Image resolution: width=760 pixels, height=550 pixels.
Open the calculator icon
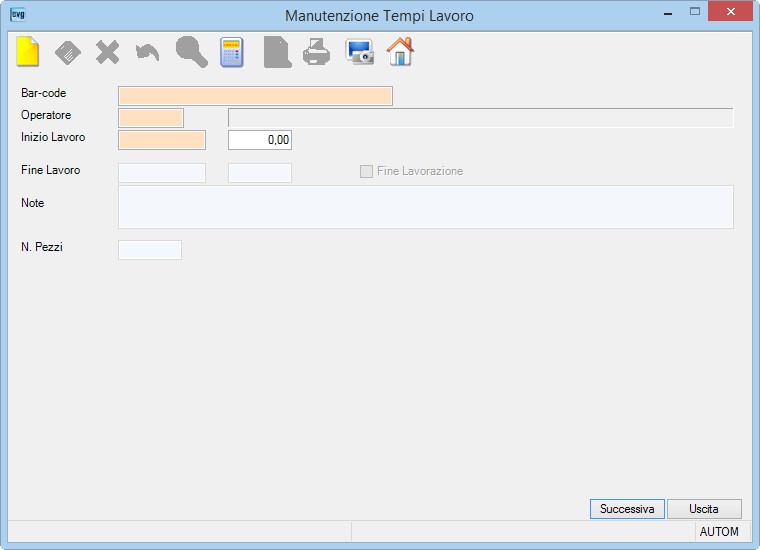232,52
